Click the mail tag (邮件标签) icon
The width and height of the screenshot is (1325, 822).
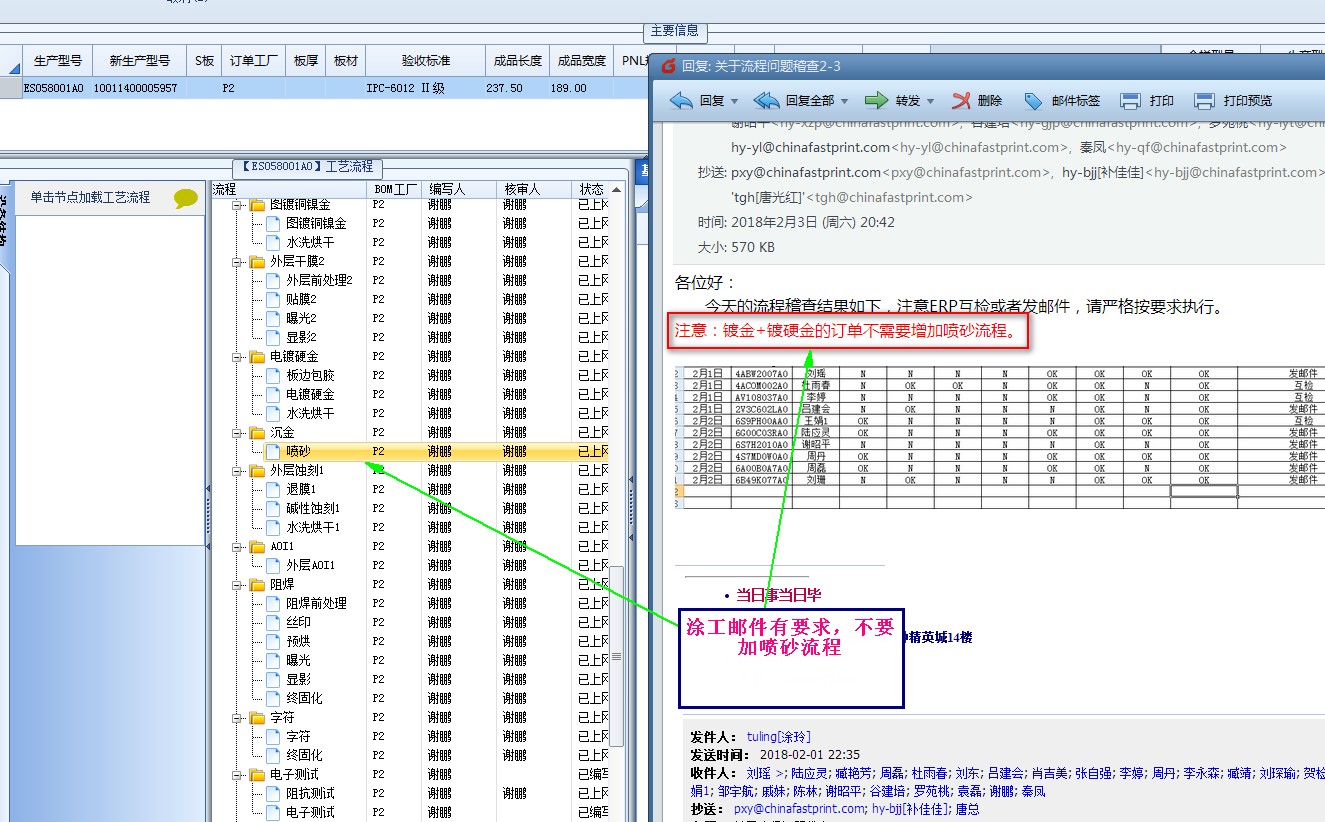(1034, 101)
